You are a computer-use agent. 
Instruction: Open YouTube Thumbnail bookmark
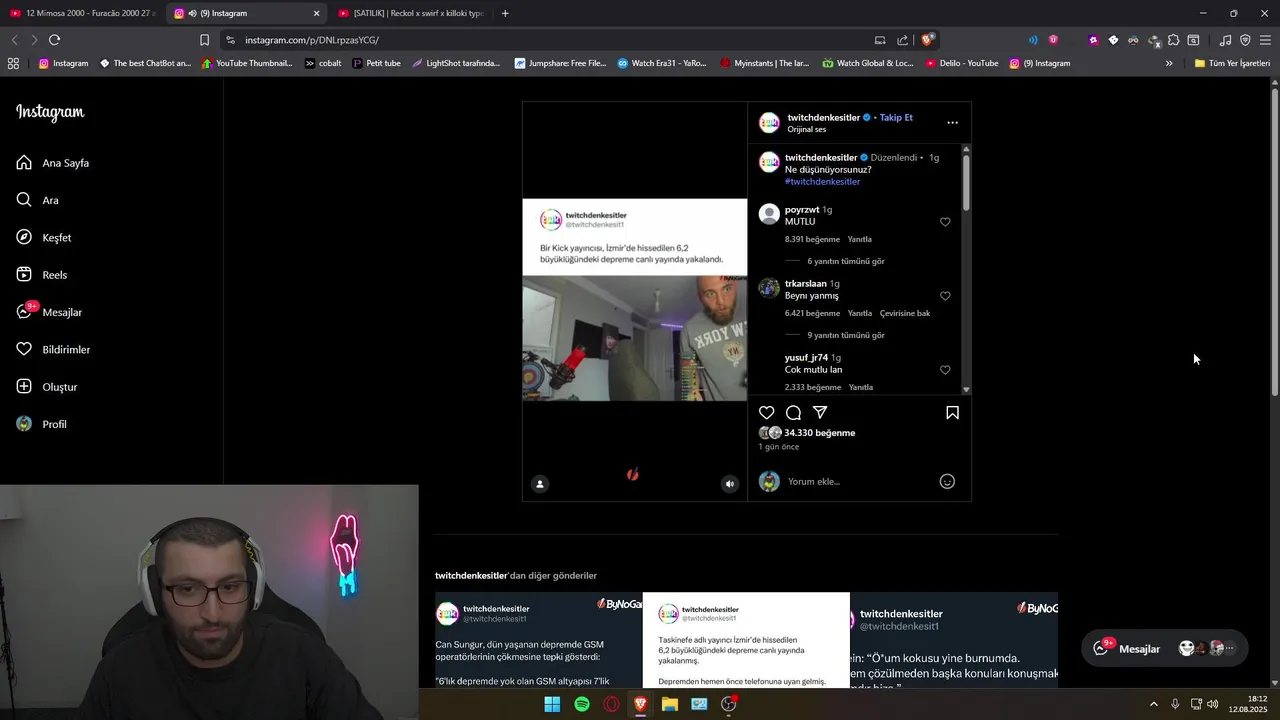coord(247,63)
